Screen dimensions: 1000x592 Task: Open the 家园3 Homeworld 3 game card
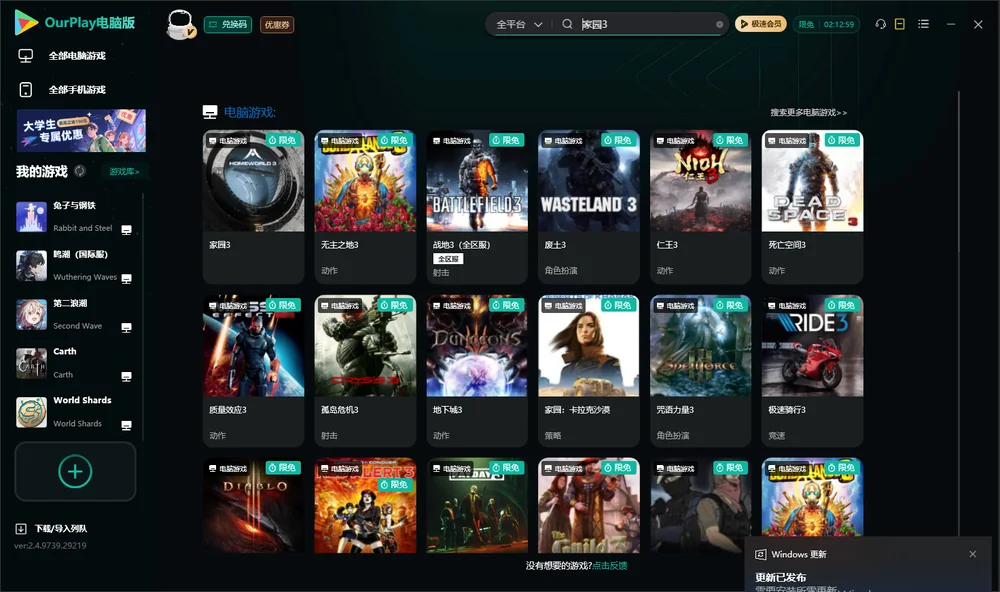click(x=253, y=207)
